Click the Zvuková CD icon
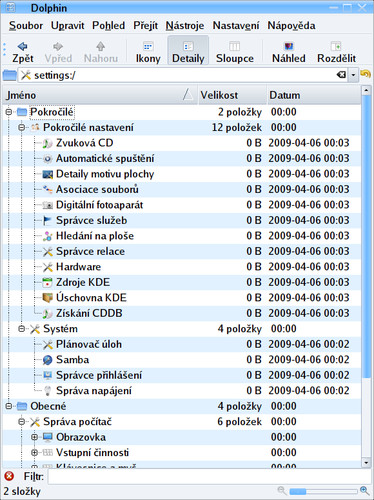Screen dimensions: 374x500 point(48,143)
